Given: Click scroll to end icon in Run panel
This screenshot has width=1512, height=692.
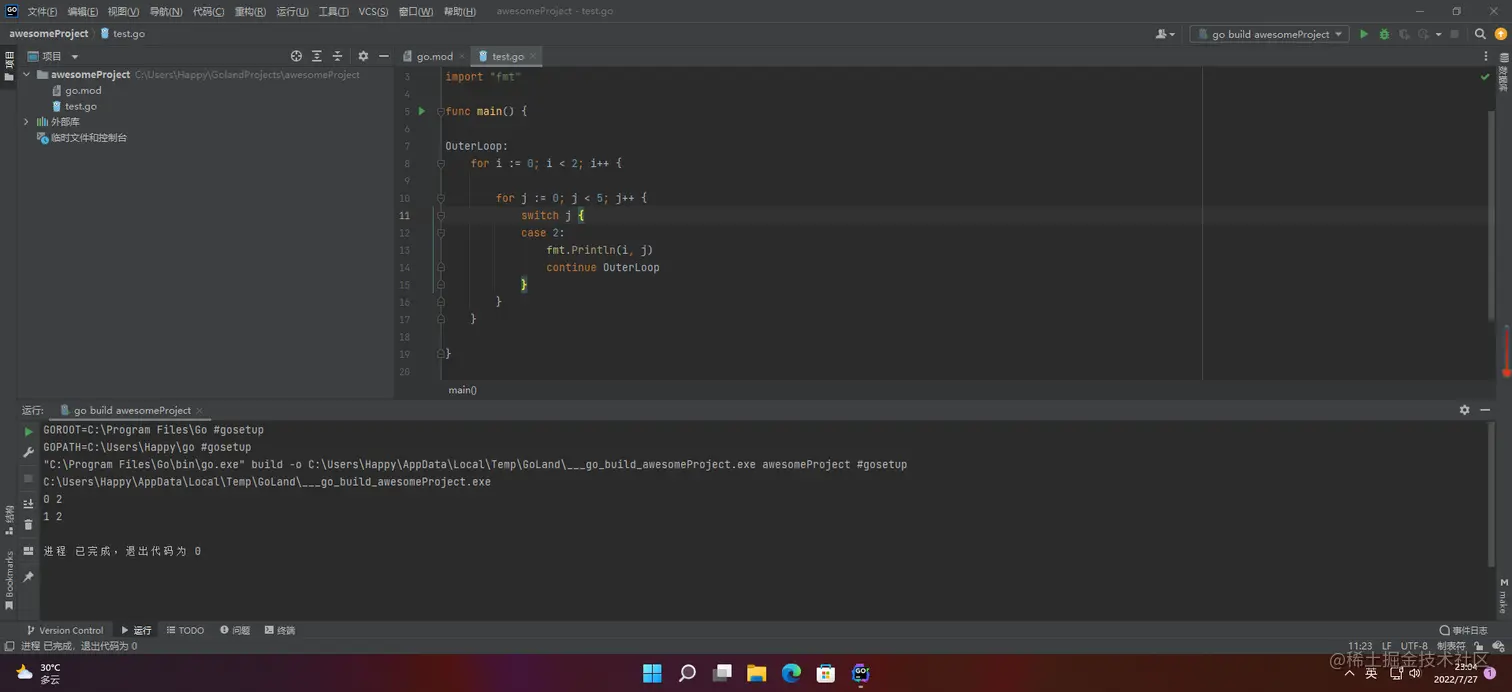Looking at the screenshot, I should tap(28, 503).
